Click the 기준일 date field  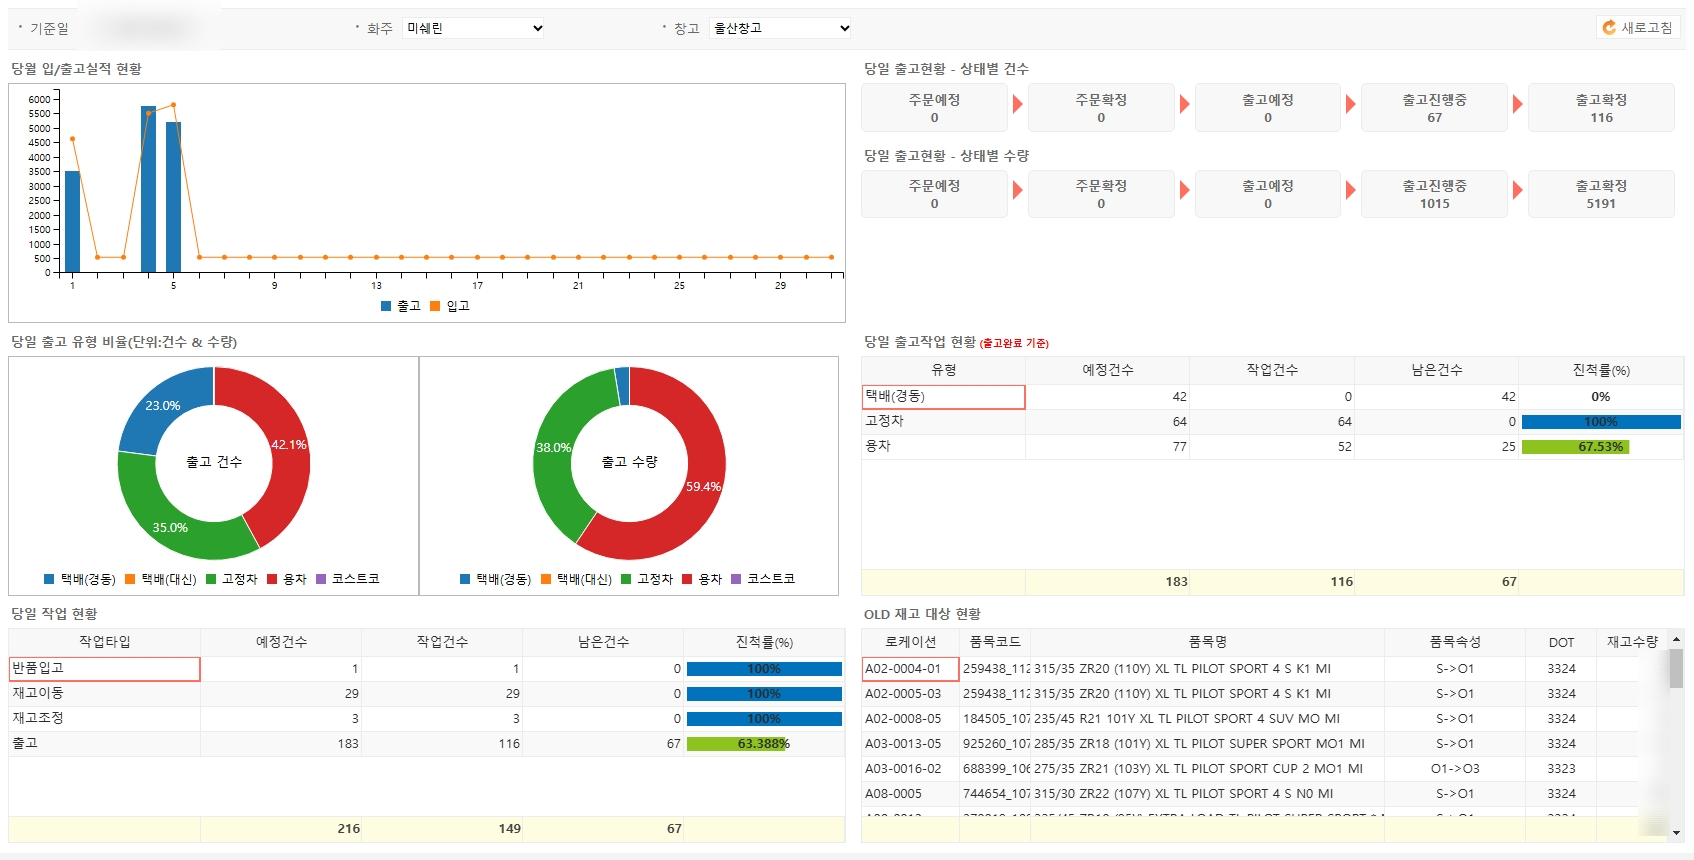[148, 28]
